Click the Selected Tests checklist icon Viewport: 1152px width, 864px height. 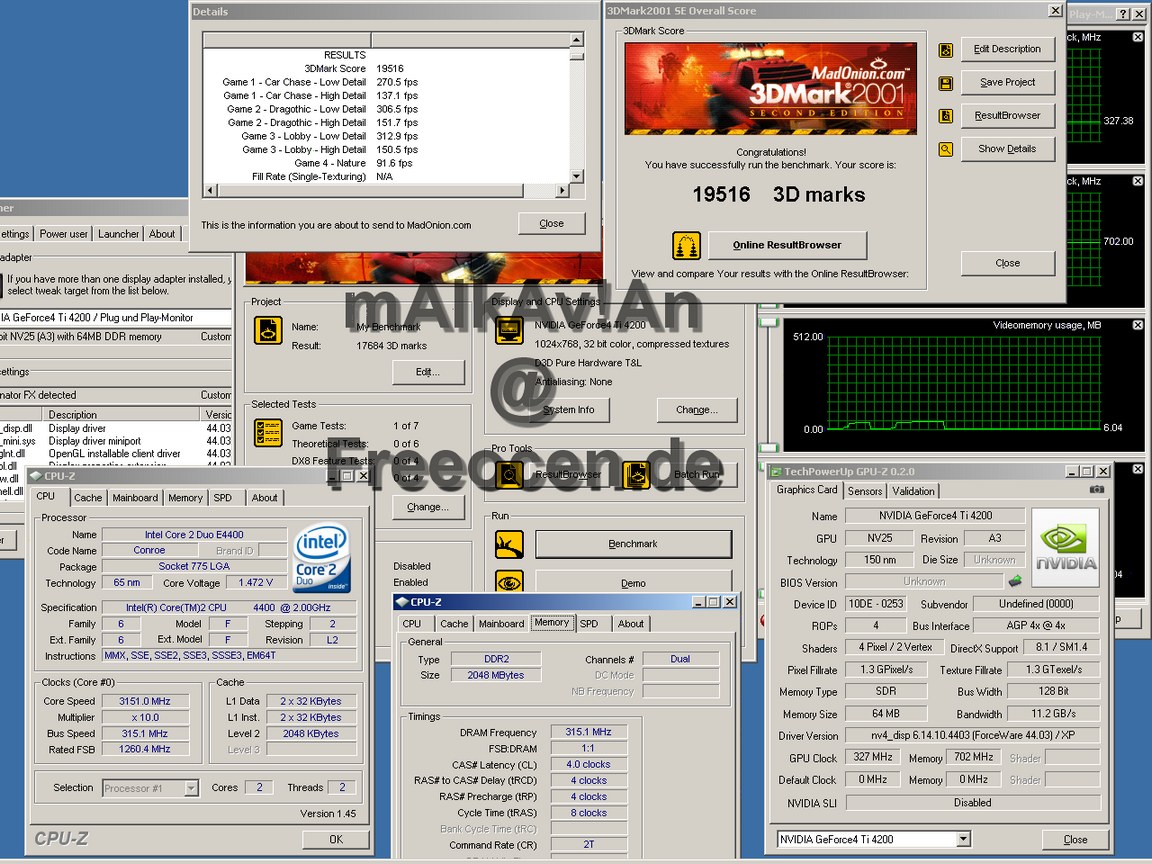click(x=268, y=433)
